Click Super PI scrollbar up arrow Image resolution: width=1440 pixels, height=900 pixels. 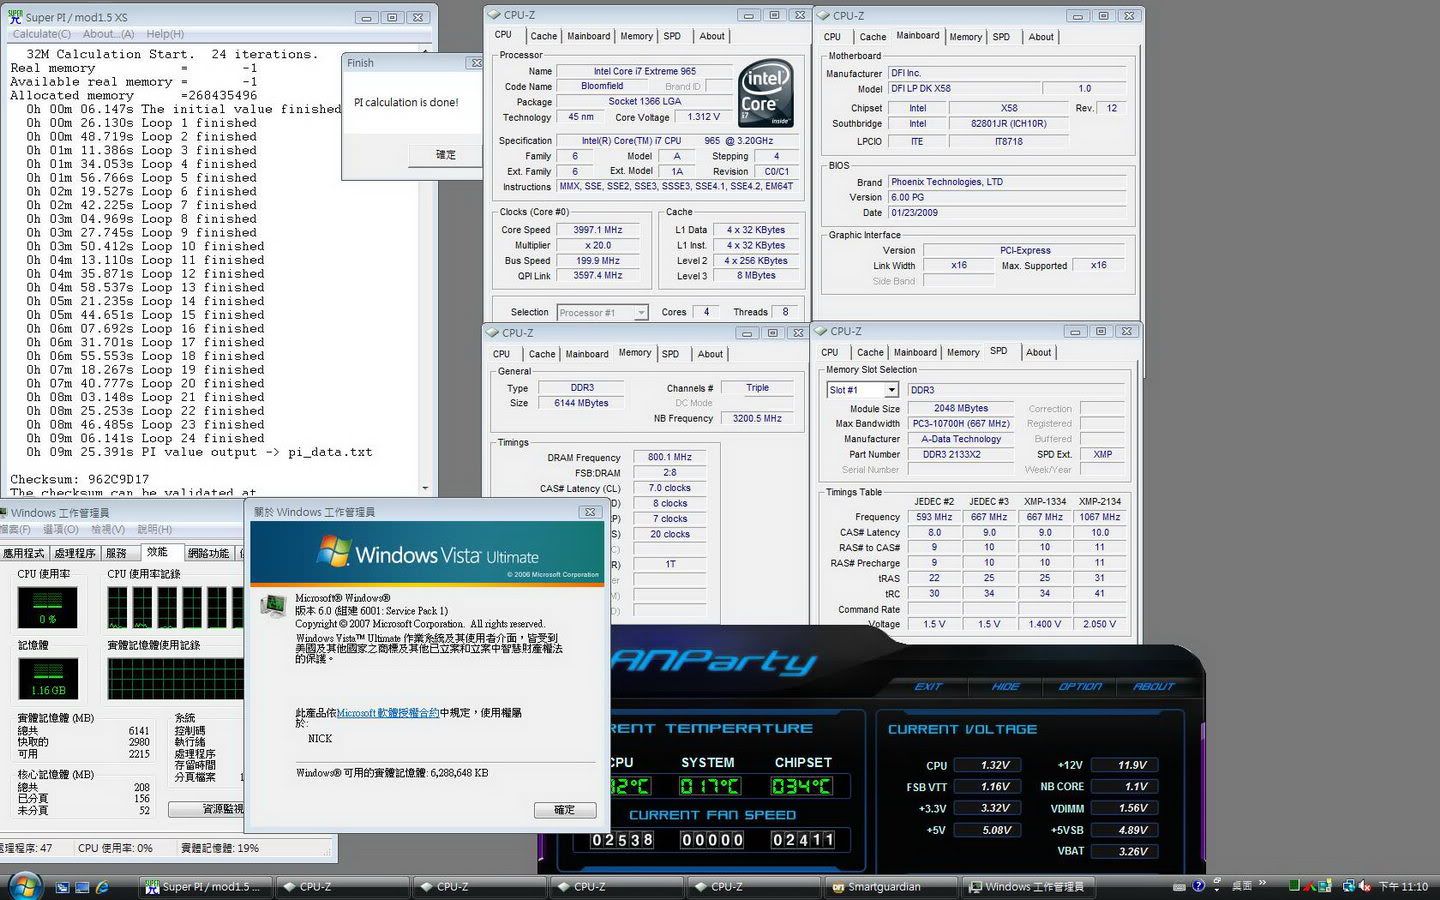tap(427, 50)
